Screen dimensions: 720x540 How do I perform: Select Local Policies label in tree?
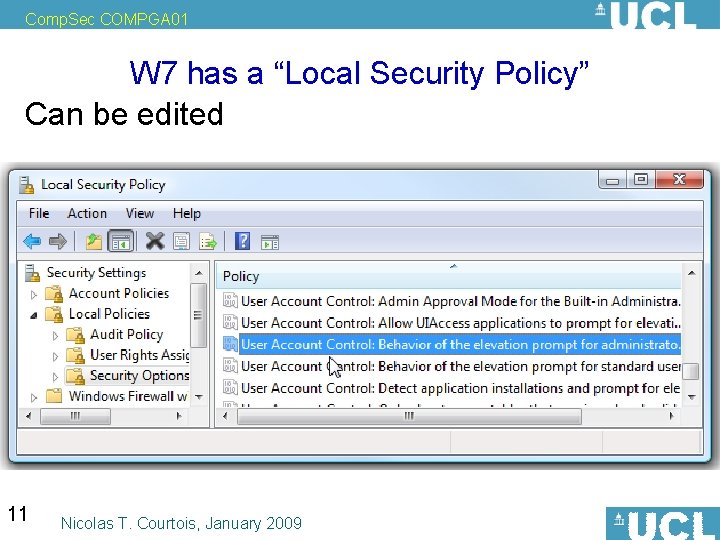pyautogui.click(x=109, y=314)
